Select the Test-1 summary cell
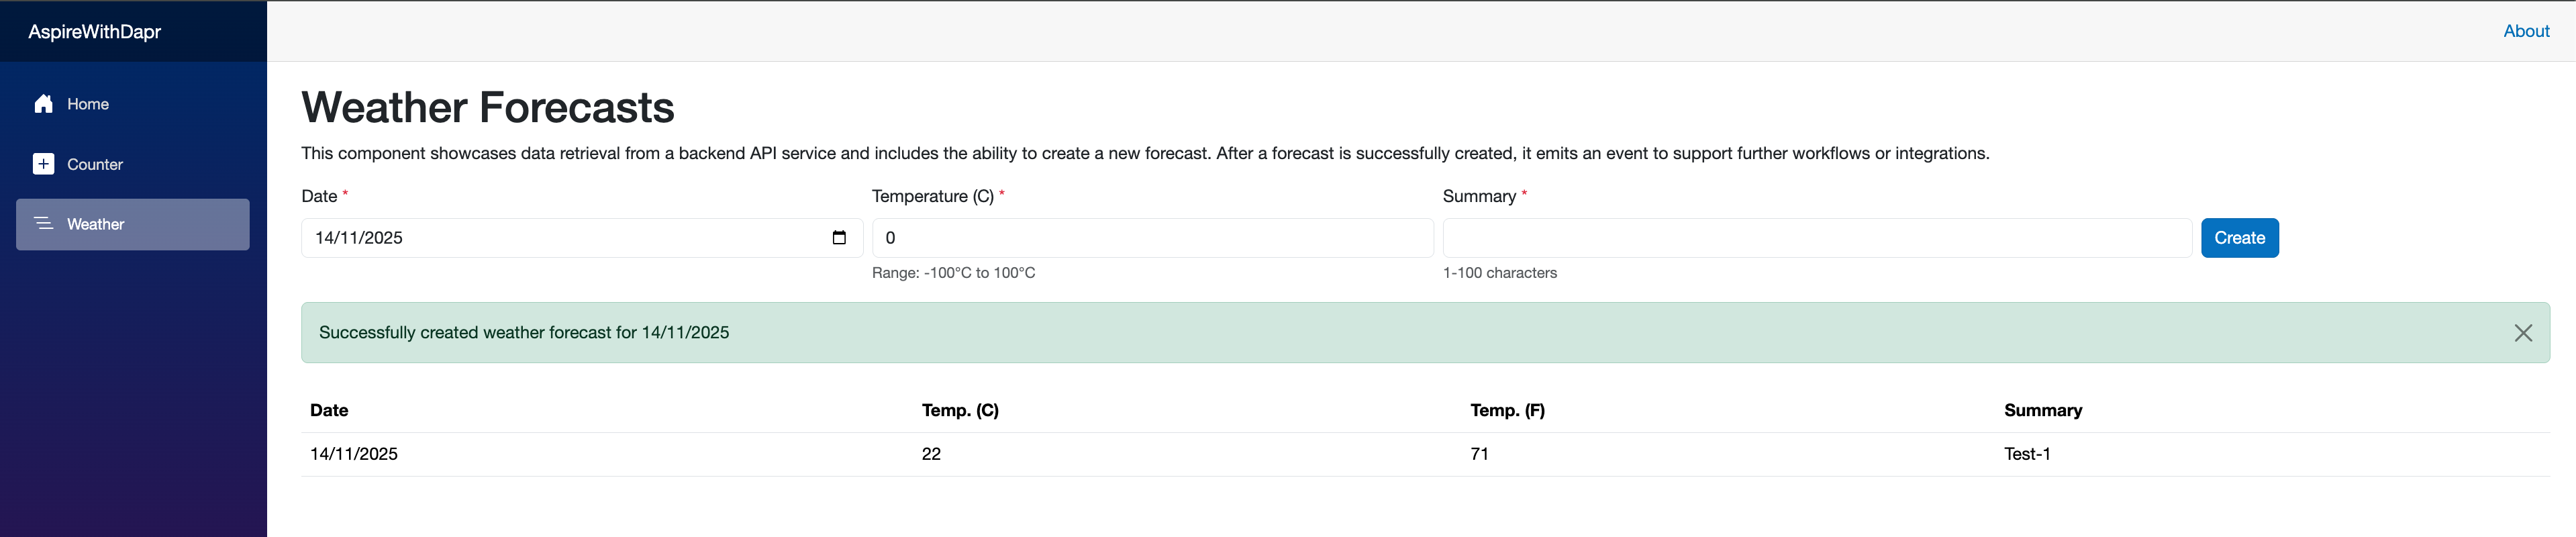 [x=2026, y=454]
